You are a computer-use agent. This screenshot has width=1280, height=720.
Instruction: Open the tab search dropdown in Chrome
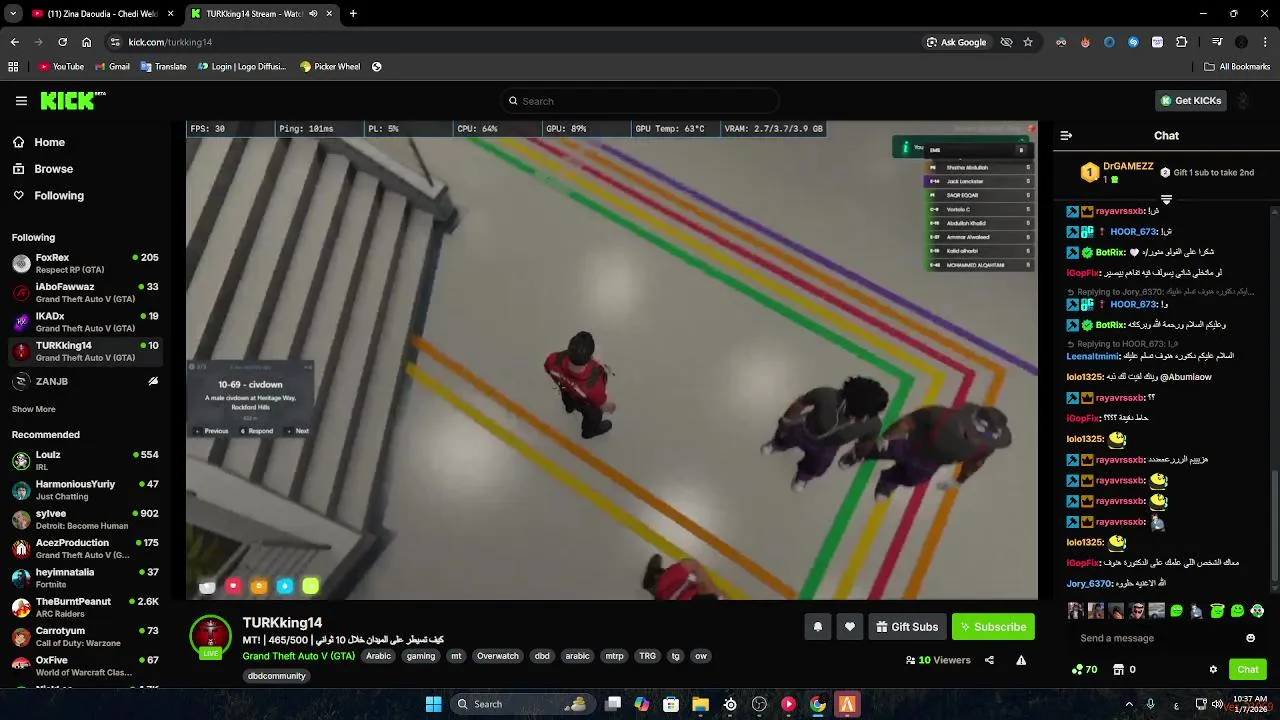(13, 13)
